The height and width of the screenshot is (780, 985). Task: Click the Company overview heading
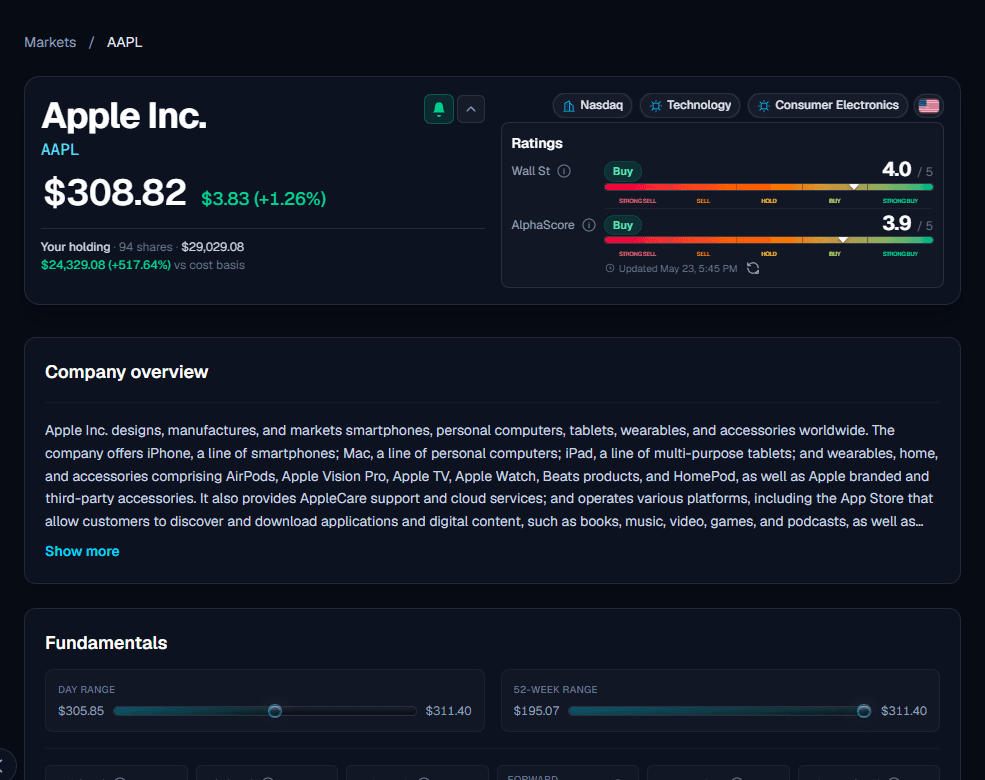coord(126,372)
